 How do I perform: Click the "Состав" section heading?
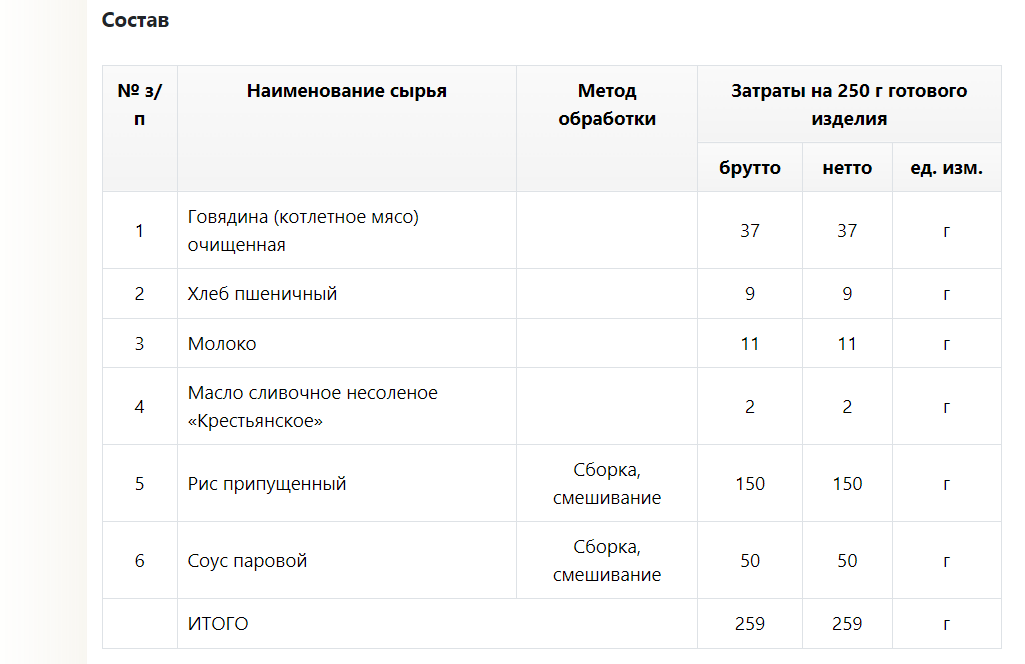click(x=135, y=20)
